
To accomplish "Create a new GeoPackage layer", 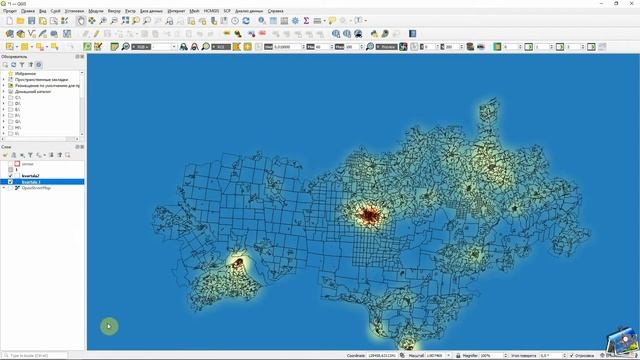I will pyautogui.click(x=20, y=34).
